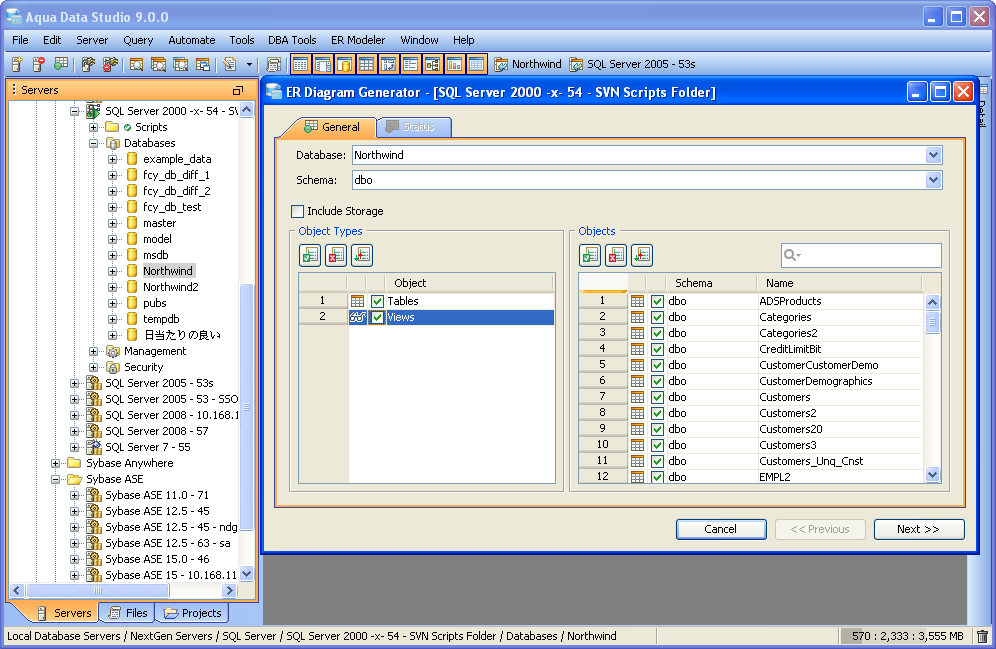Click the Next >> button
996x649 pixels.
click(x=918, y=529)
